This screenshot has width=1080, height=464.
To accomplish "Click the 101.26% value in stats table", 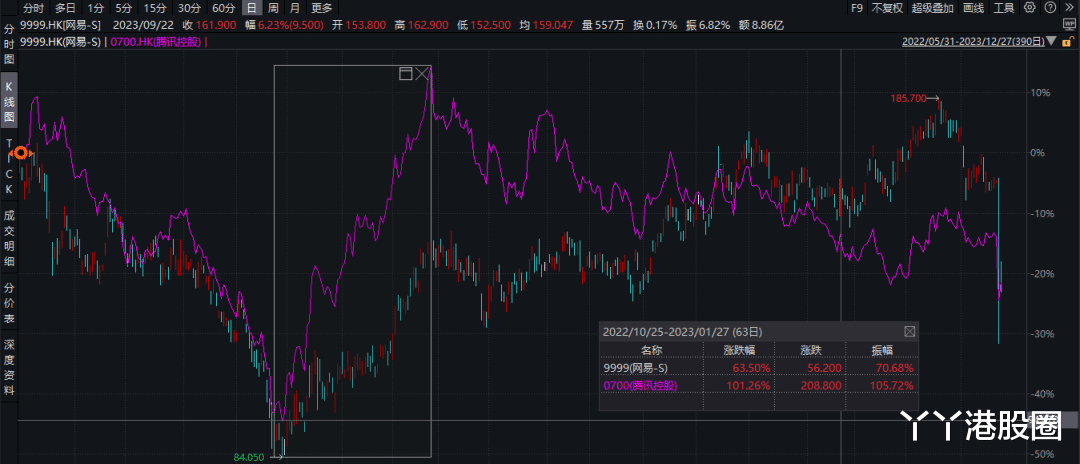I will click(x=749, y=386).
